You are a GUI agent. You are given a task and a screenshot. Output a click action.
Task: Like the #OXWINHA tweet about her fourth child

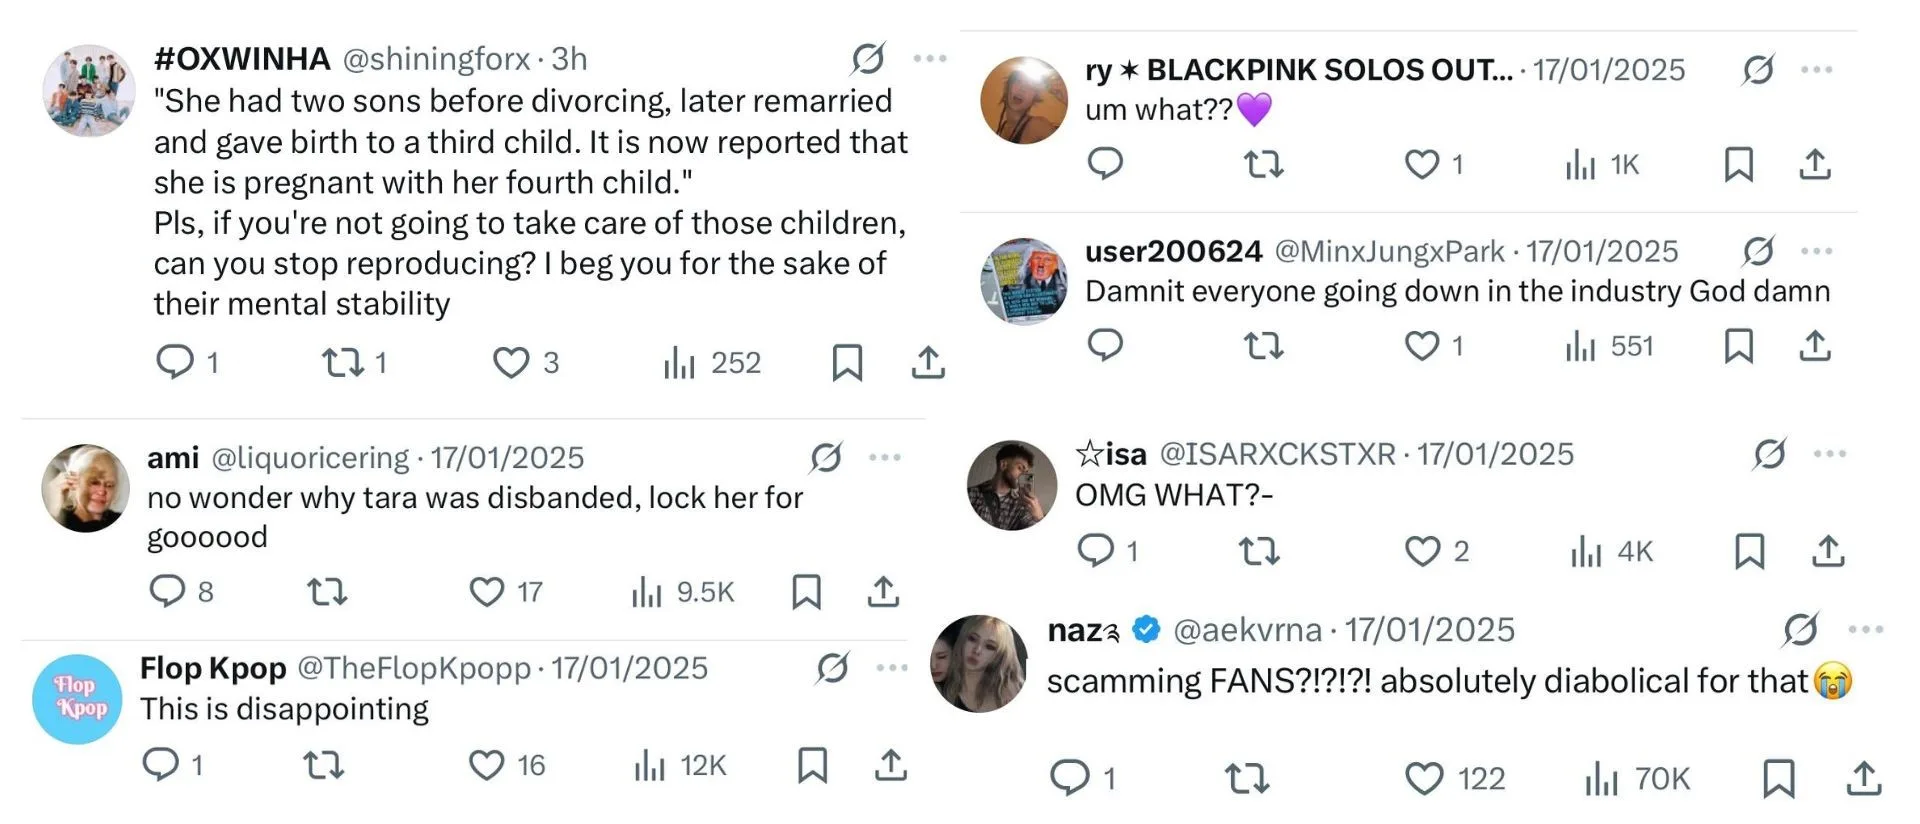coord(511,362)
